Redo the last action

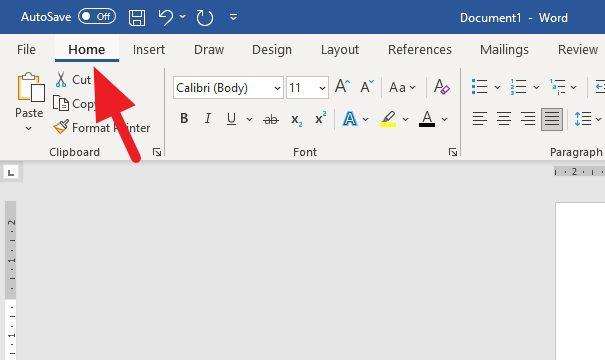click(x=205, y=18)
